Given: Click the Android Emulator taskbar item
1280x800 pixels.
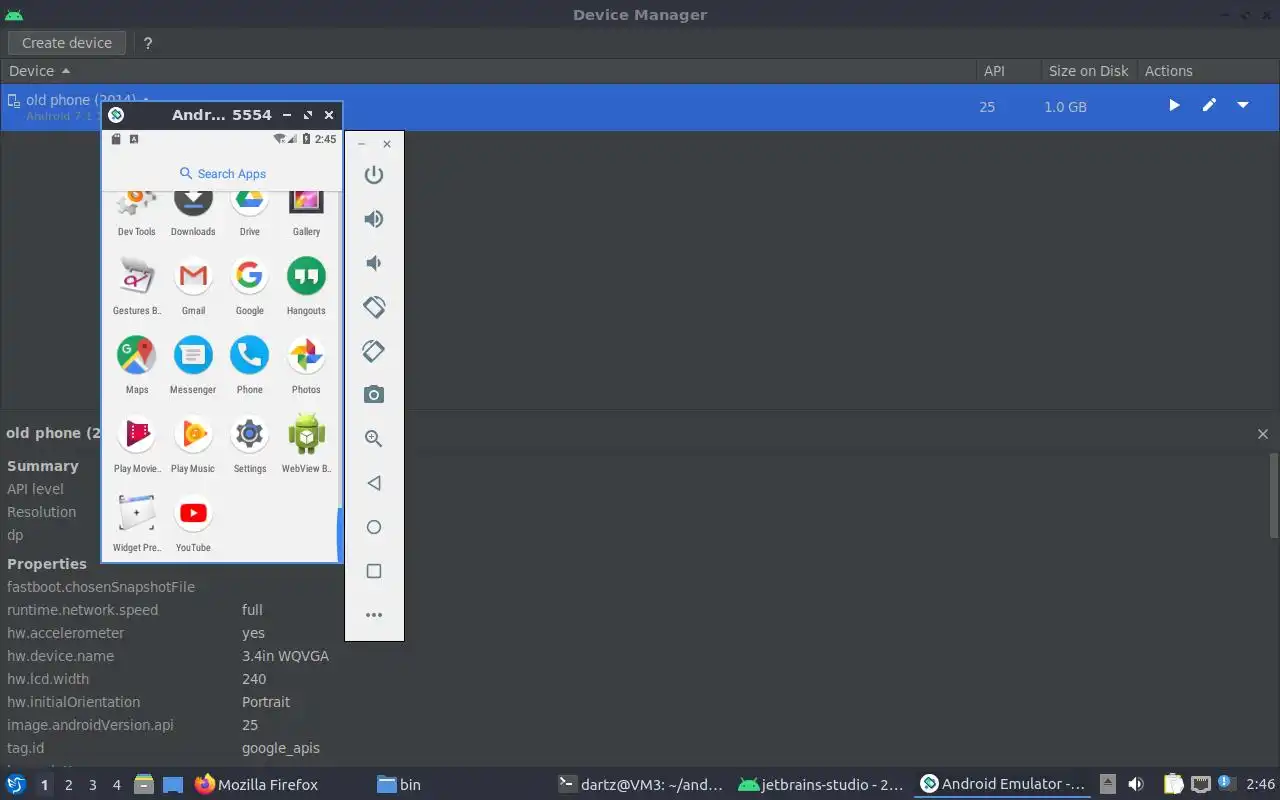Looking at the screenshot, I should pos(1003,785).
